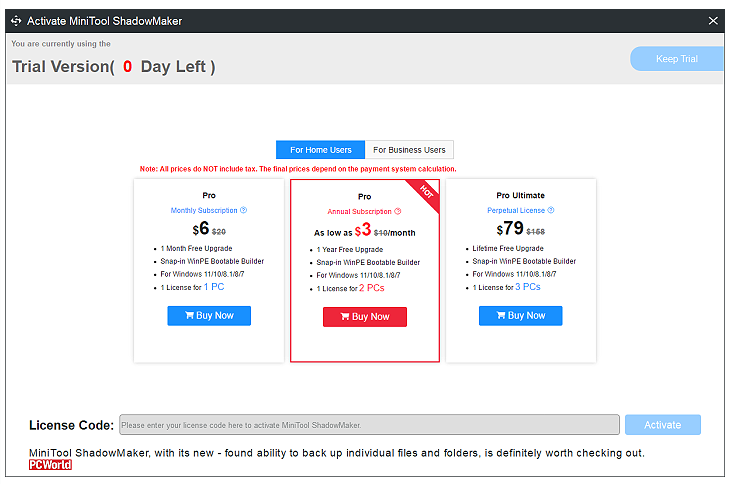Click 'As low as $3' annual price

(343, 231)
